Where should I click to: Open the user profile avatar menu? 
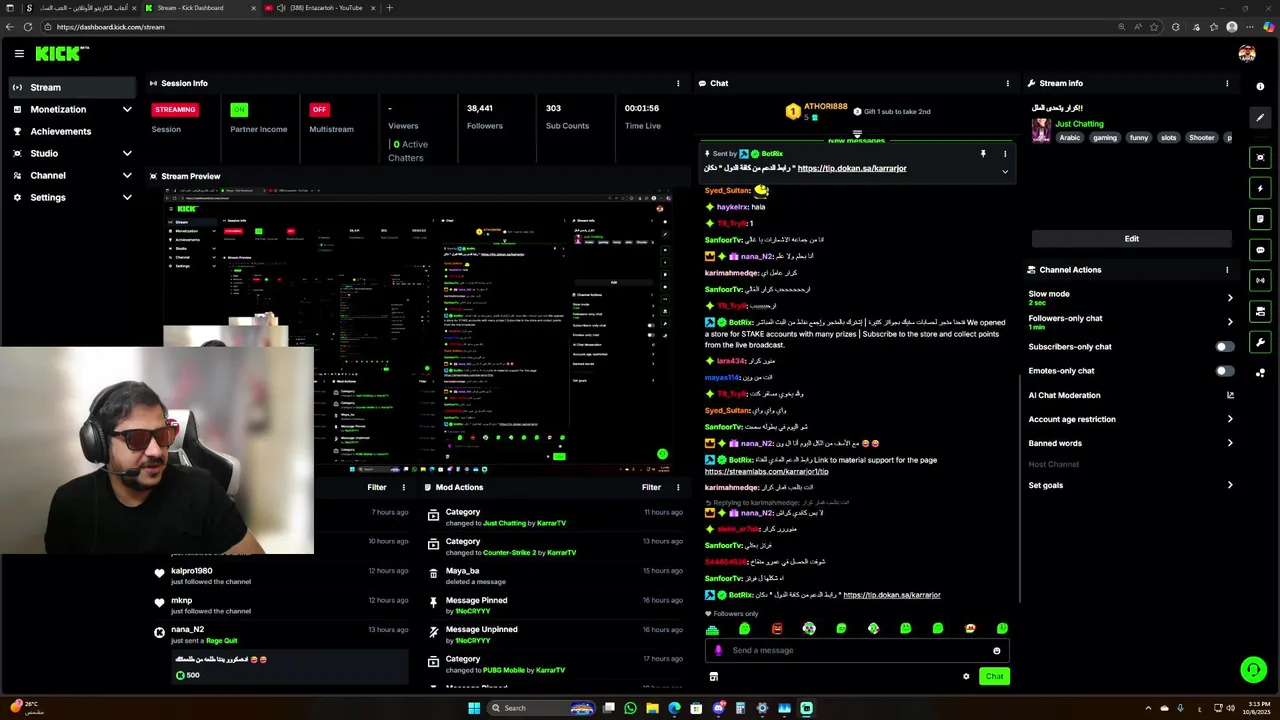[x=1246, y=53]
